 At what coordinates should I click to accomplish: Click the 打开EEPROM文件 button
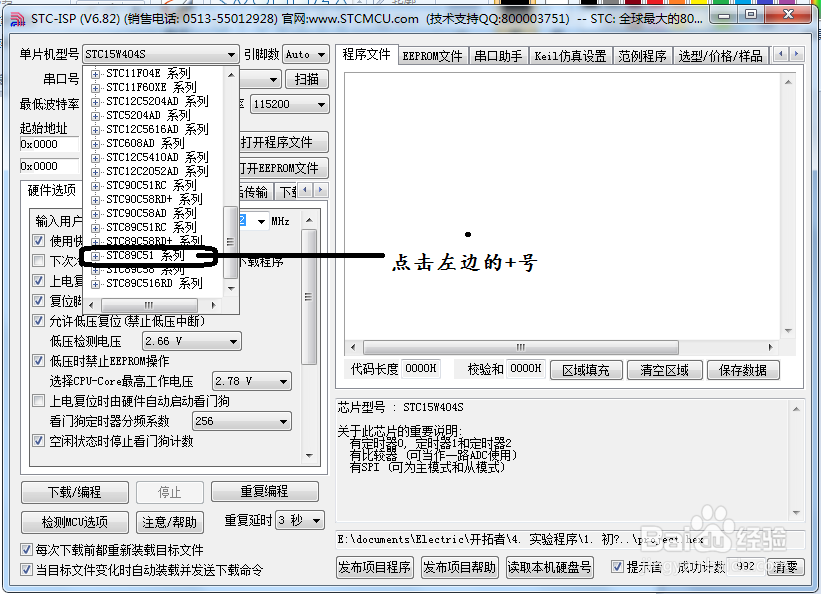tap(283, 168)
